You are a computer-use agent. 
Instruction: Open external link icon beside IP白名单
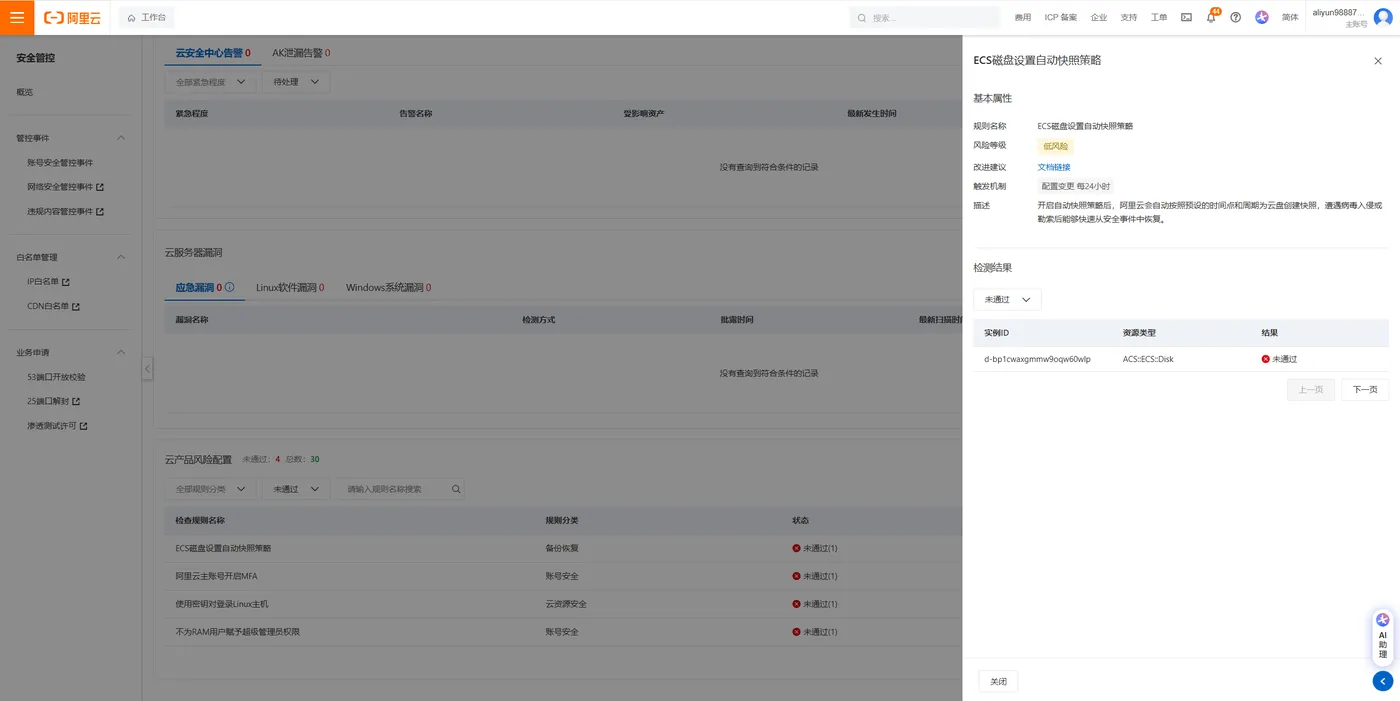click(66, 282)
